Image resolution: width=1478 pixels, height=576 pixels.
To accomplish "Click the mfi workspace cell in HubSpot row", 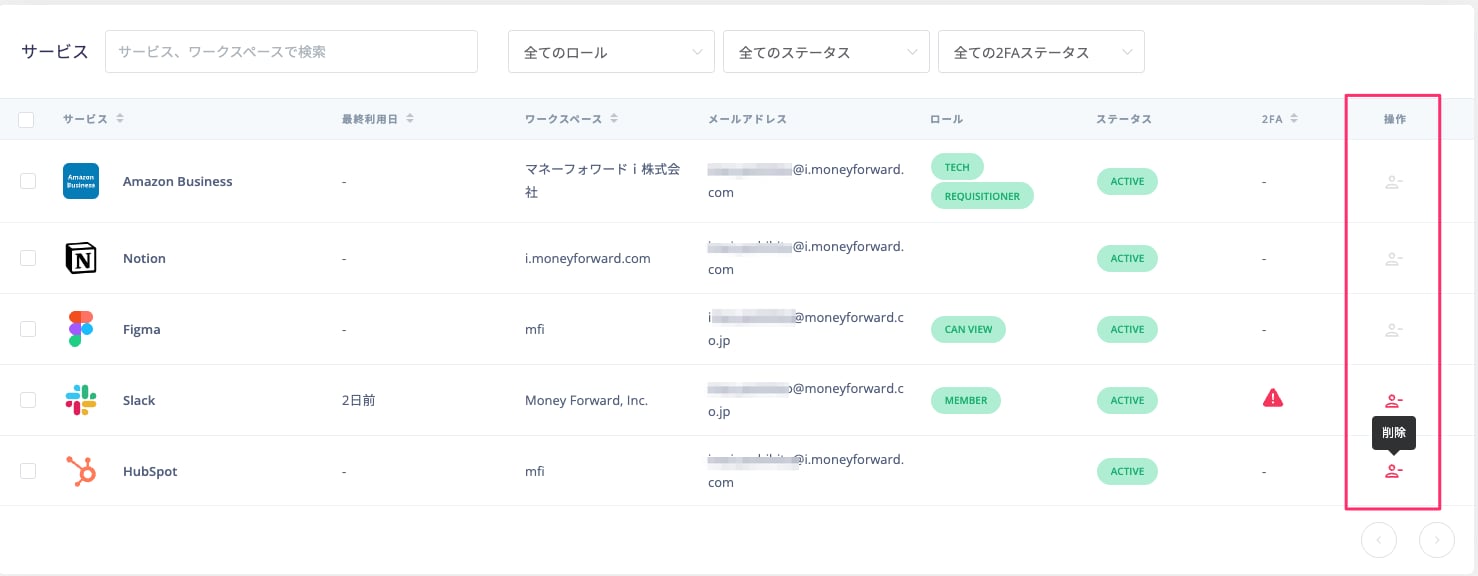I will pos(535,472).
